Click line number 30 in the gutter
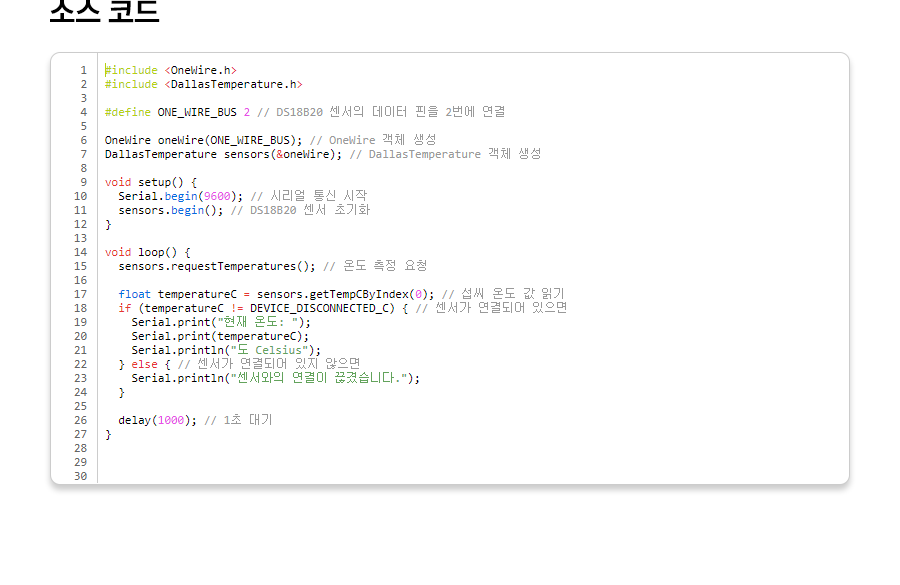This screenshot has height=585, width=900. click(80, 476)
